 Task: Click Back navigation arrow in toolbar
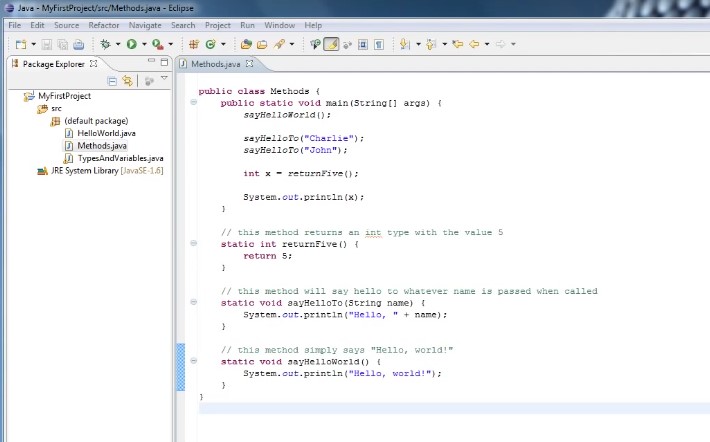473,44
